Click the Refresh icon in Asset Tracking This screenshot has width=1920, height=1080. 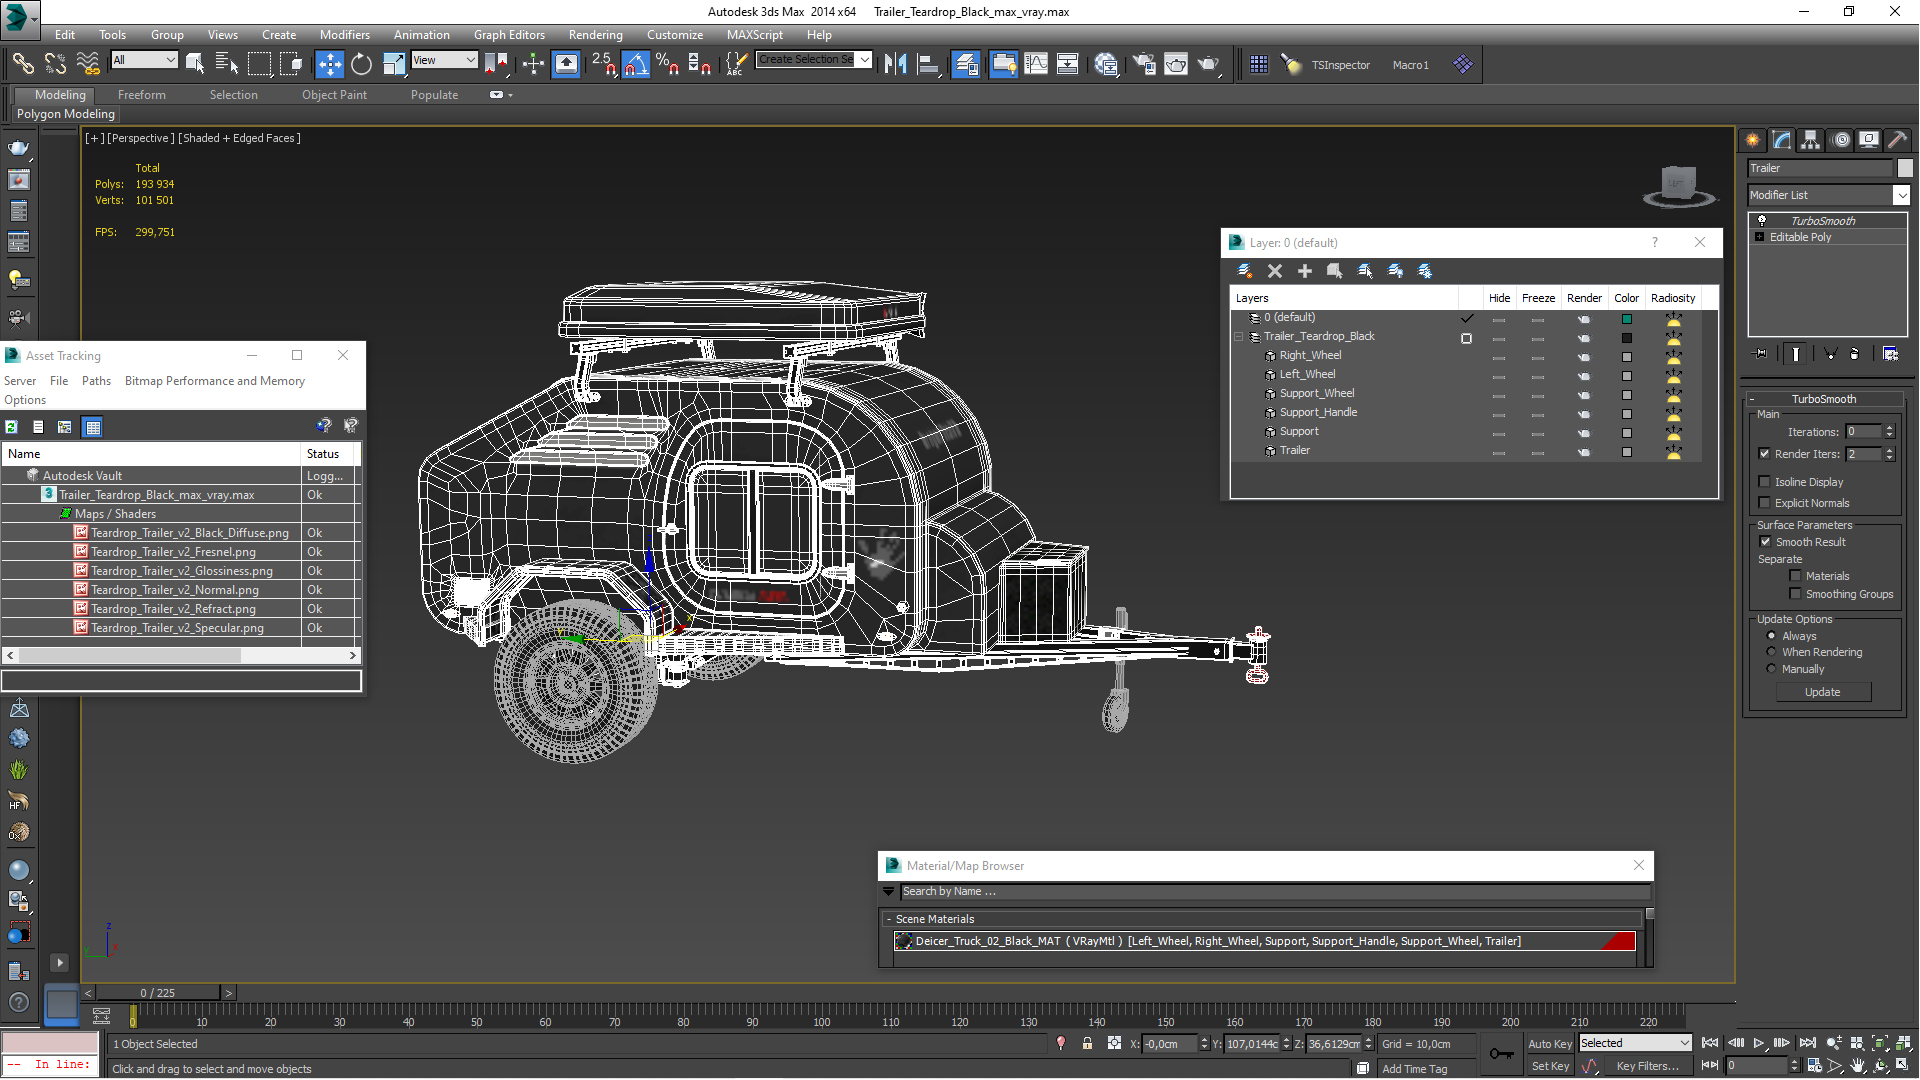click(x=12, y=427)
